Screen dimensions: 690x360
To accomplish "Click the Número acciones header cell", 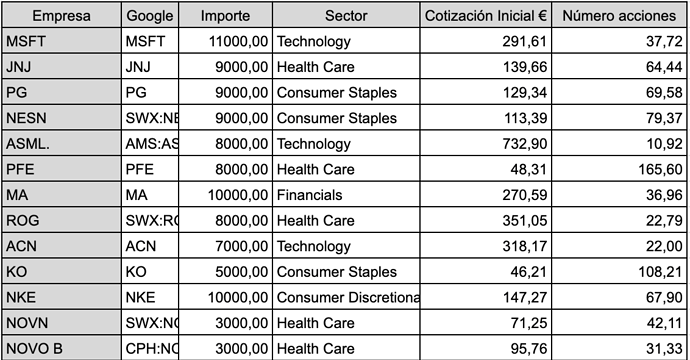I will point(619,15).
